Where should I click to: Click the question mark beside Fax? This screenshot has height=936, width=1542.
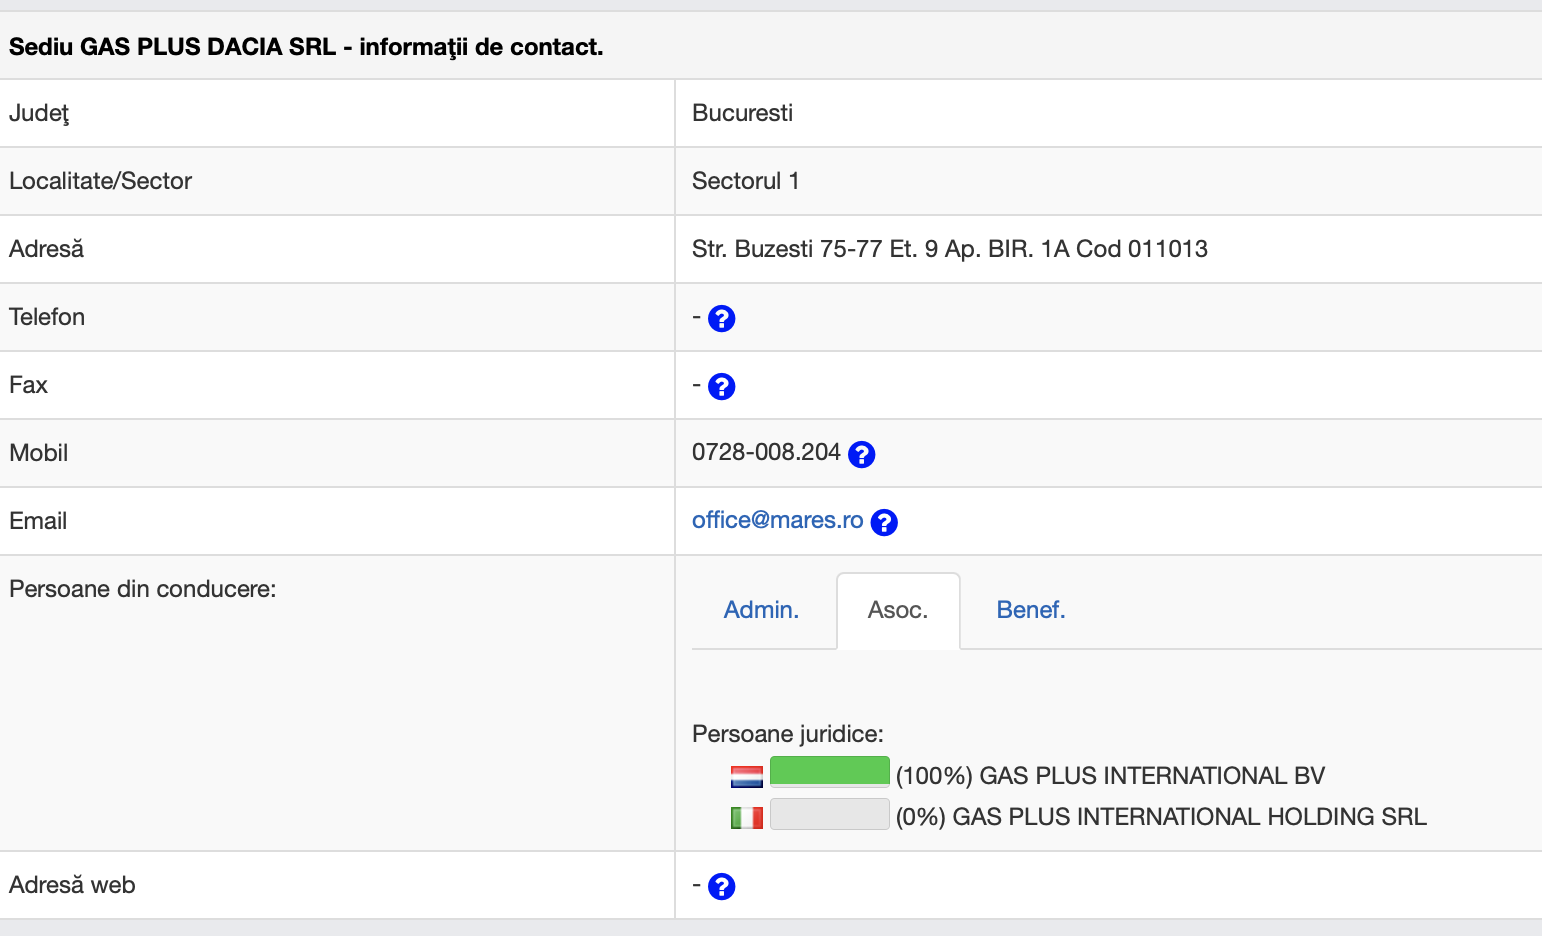(x=721, y=387)
